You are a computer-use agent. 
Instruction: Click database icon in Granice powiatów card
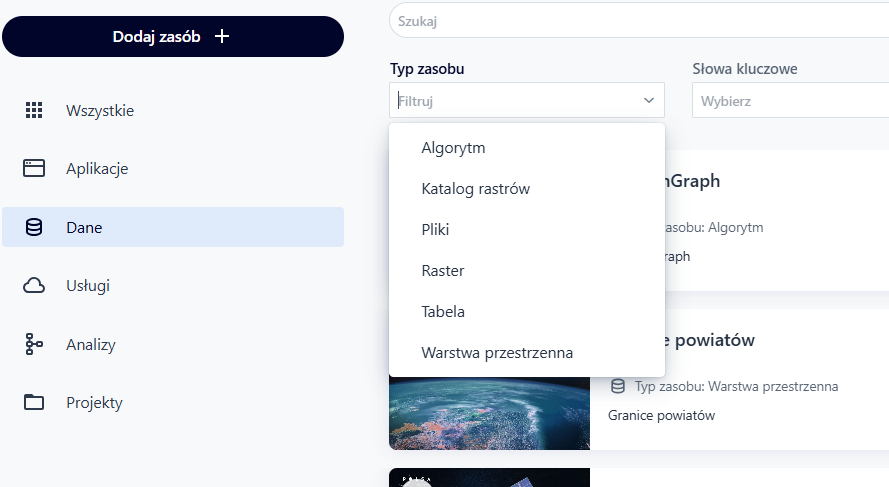[618, 386]
